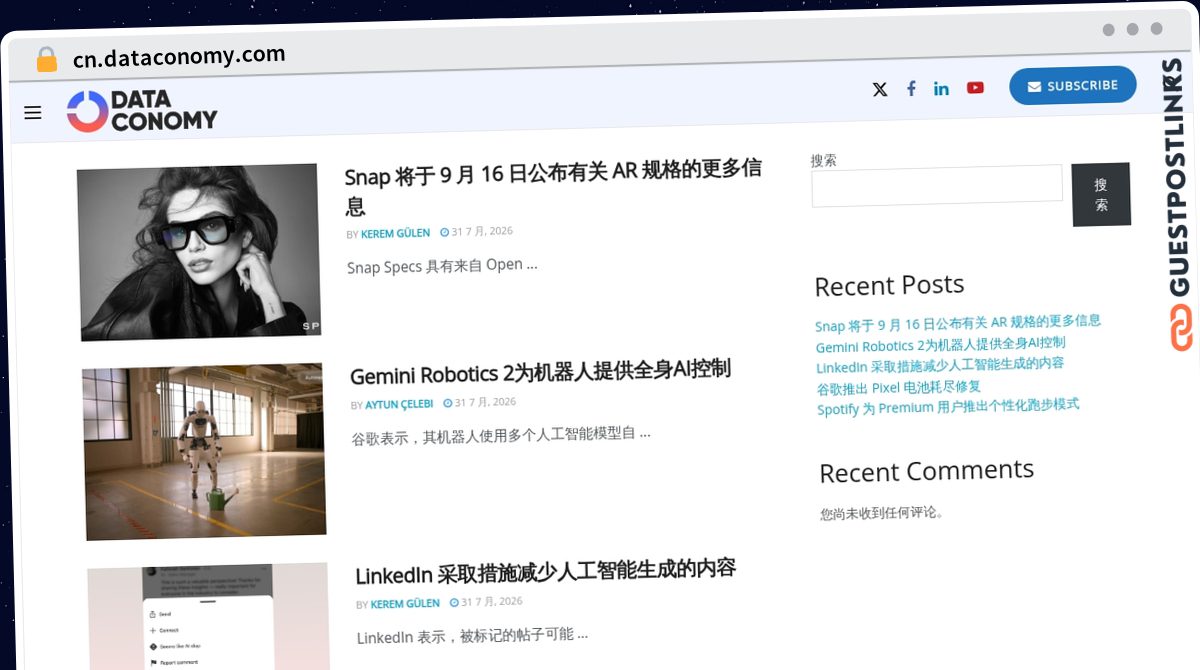Open the Snap AR glasses article thumbnail
1200x670 pixels.
(198, 252)
